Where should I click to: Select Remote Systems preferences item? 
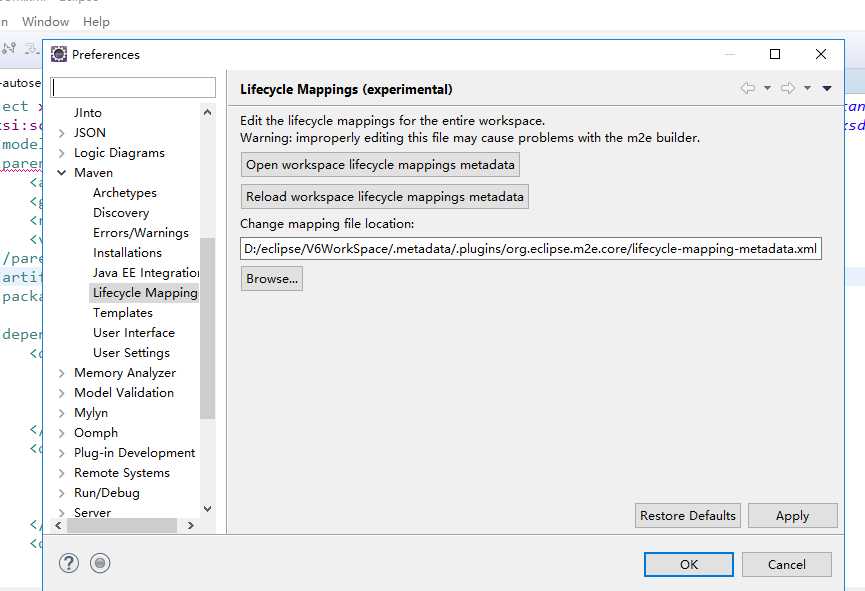pos(122,473)
